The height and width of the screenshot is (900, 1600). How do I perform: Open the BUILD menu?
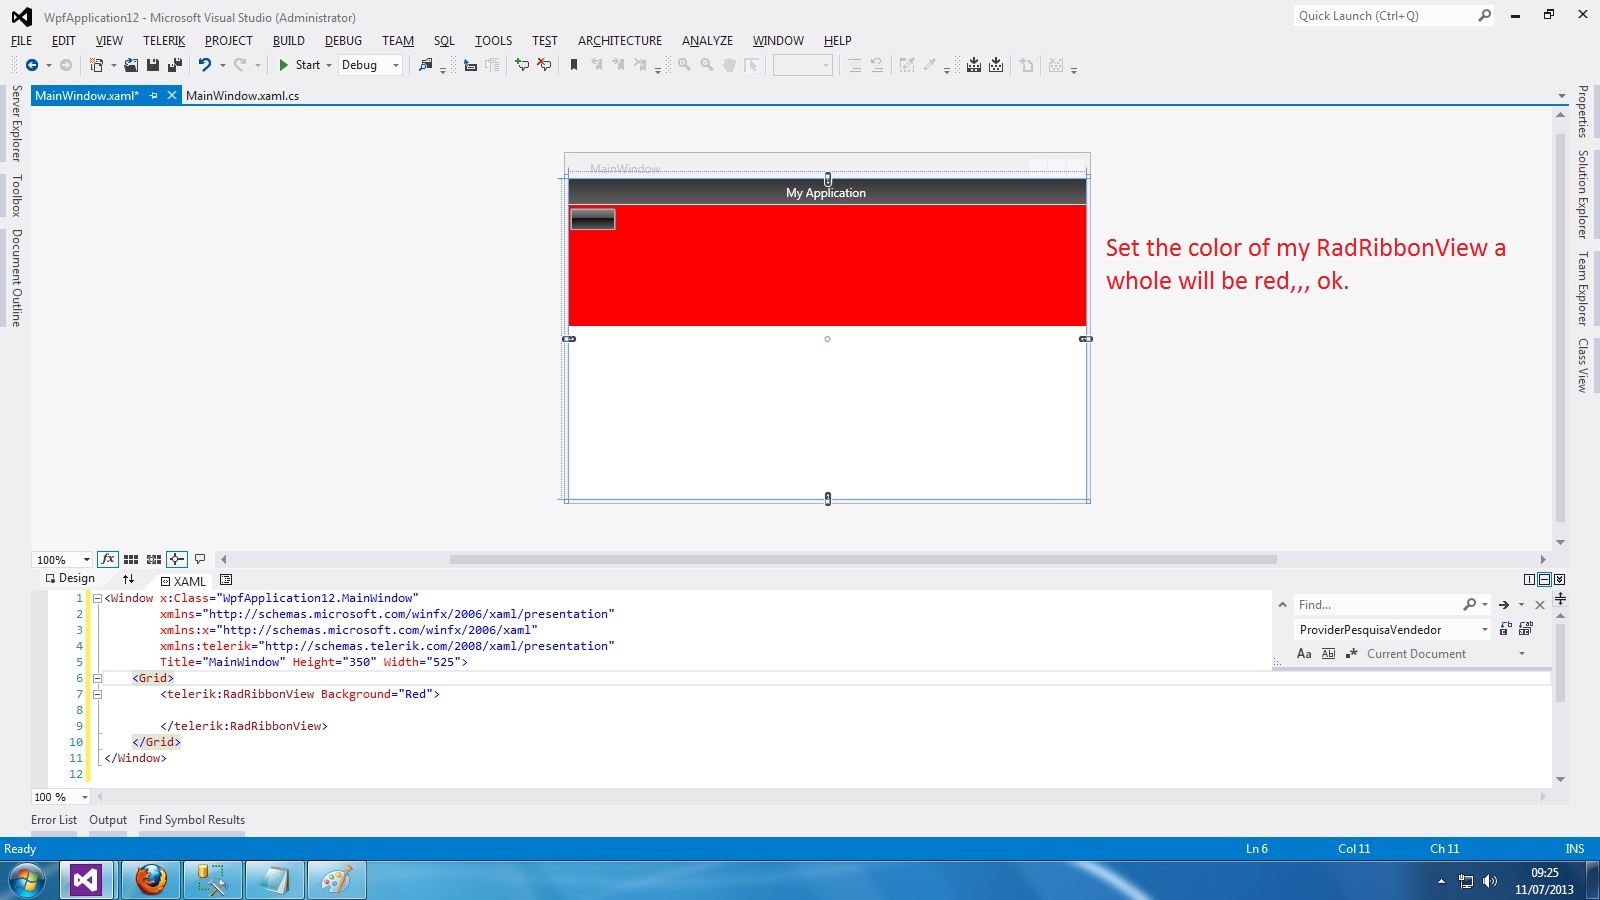pos(289,41)
